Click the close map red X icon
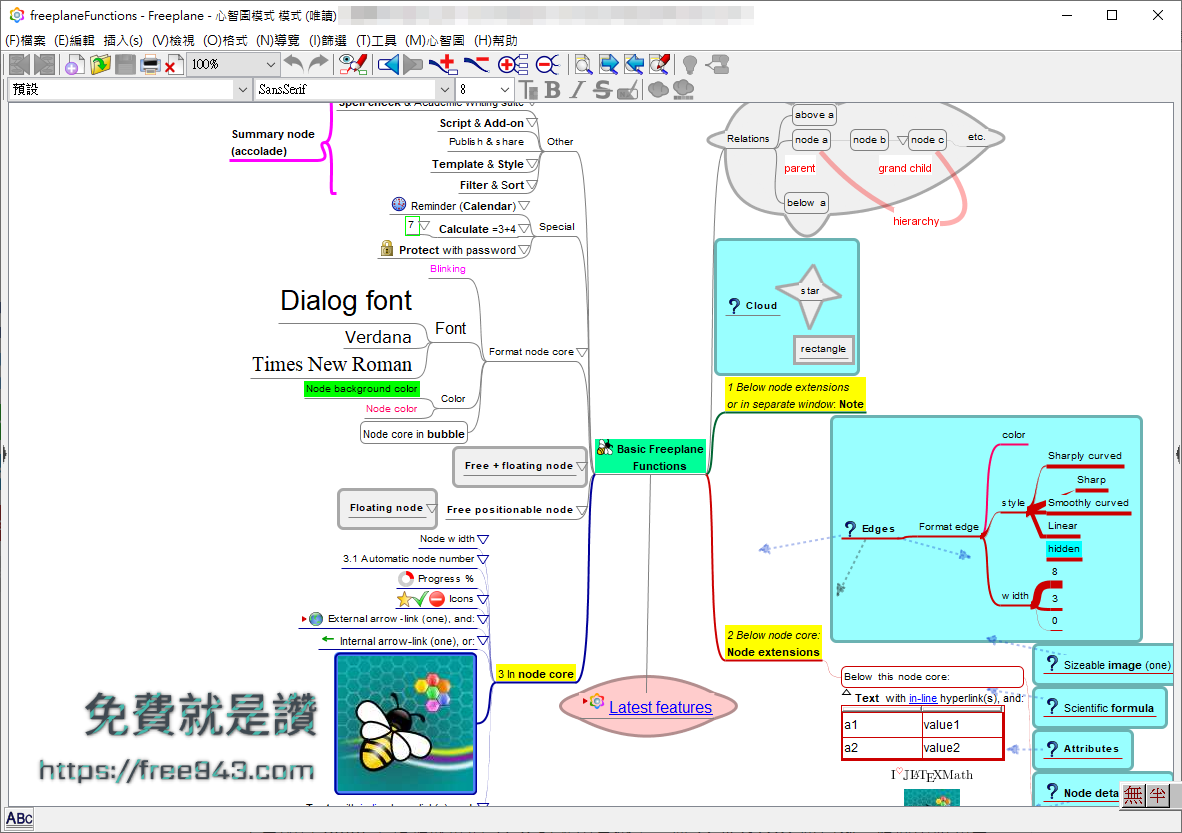1182x833 pixels. (x=173, y=65)
